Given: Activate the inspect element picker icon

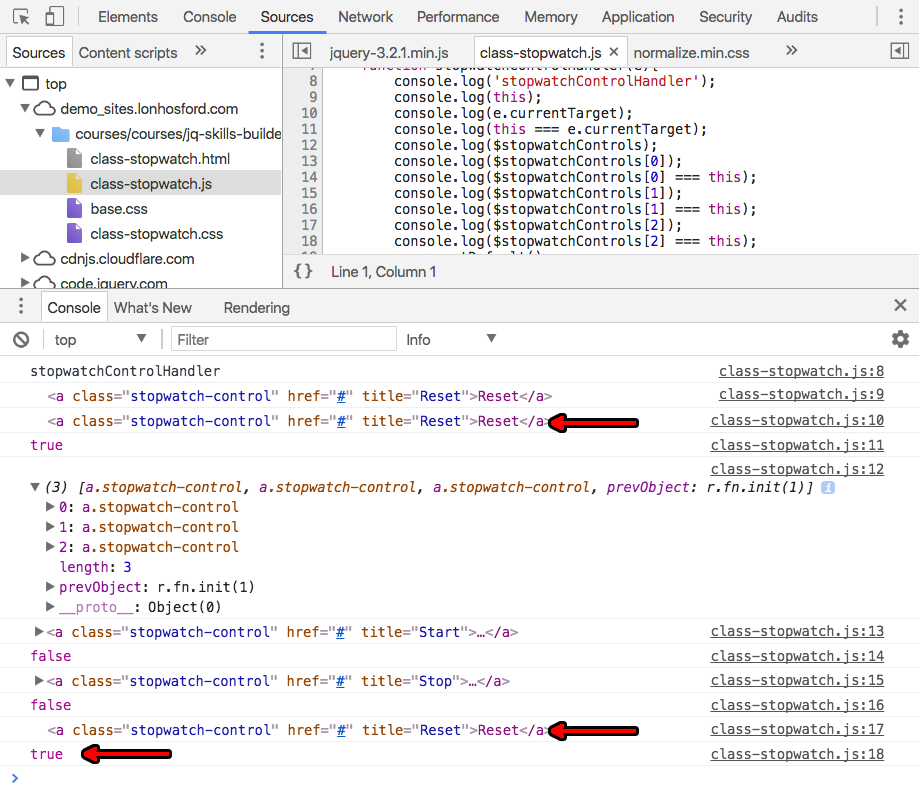Looking at the screenshot, I should click(x=21, y=17).
